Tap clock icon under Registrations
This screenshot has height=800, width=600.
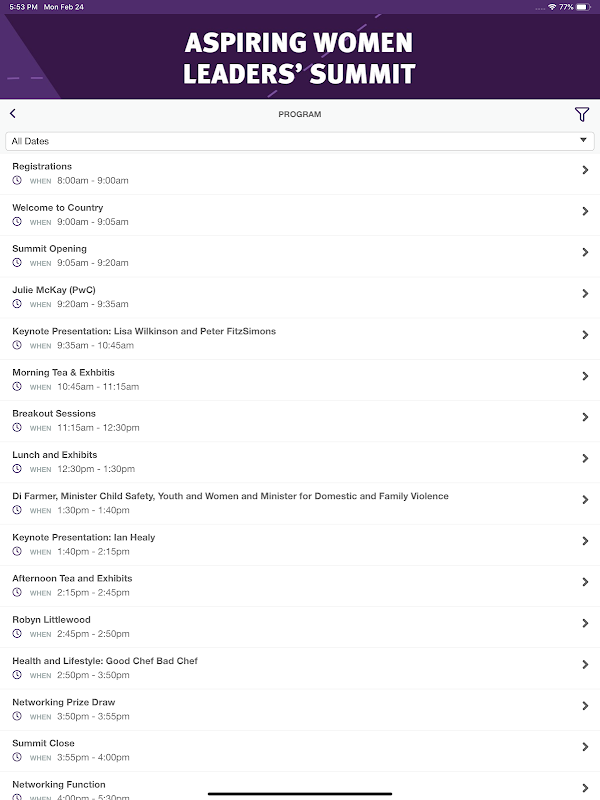(x=17, y=181)
